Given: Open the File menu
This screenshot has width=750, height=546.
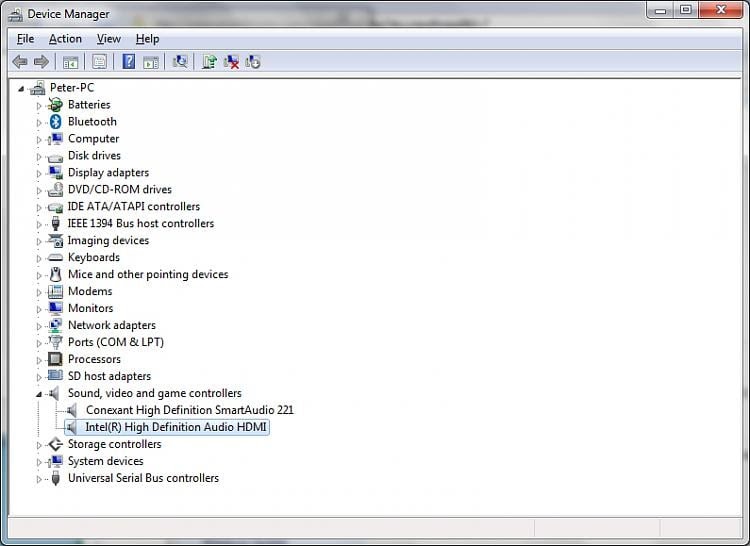Looking at the screenshot, I should point(25,39).
